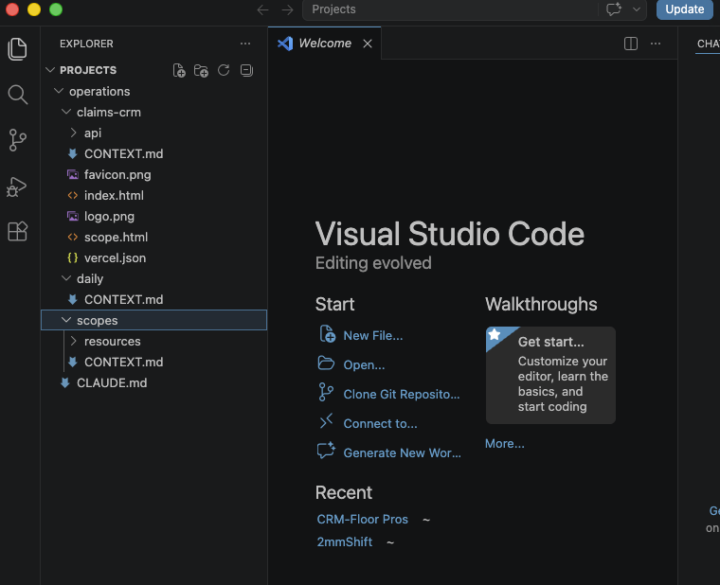
Task: Select the Welcome tab
Action: (x=324, y=43)
